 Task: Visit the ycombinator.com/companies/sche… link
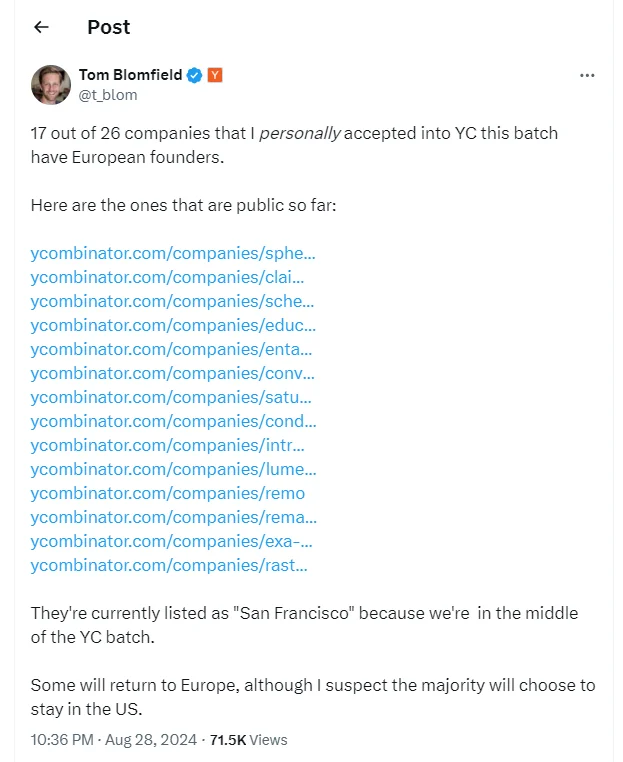(172, 301)
